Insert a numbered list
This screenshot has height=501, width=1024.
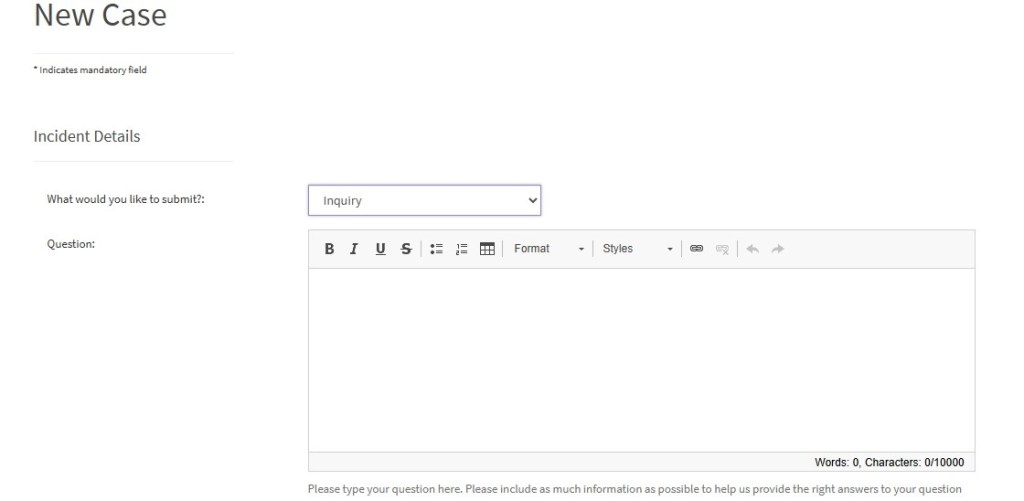pos(462,249)
